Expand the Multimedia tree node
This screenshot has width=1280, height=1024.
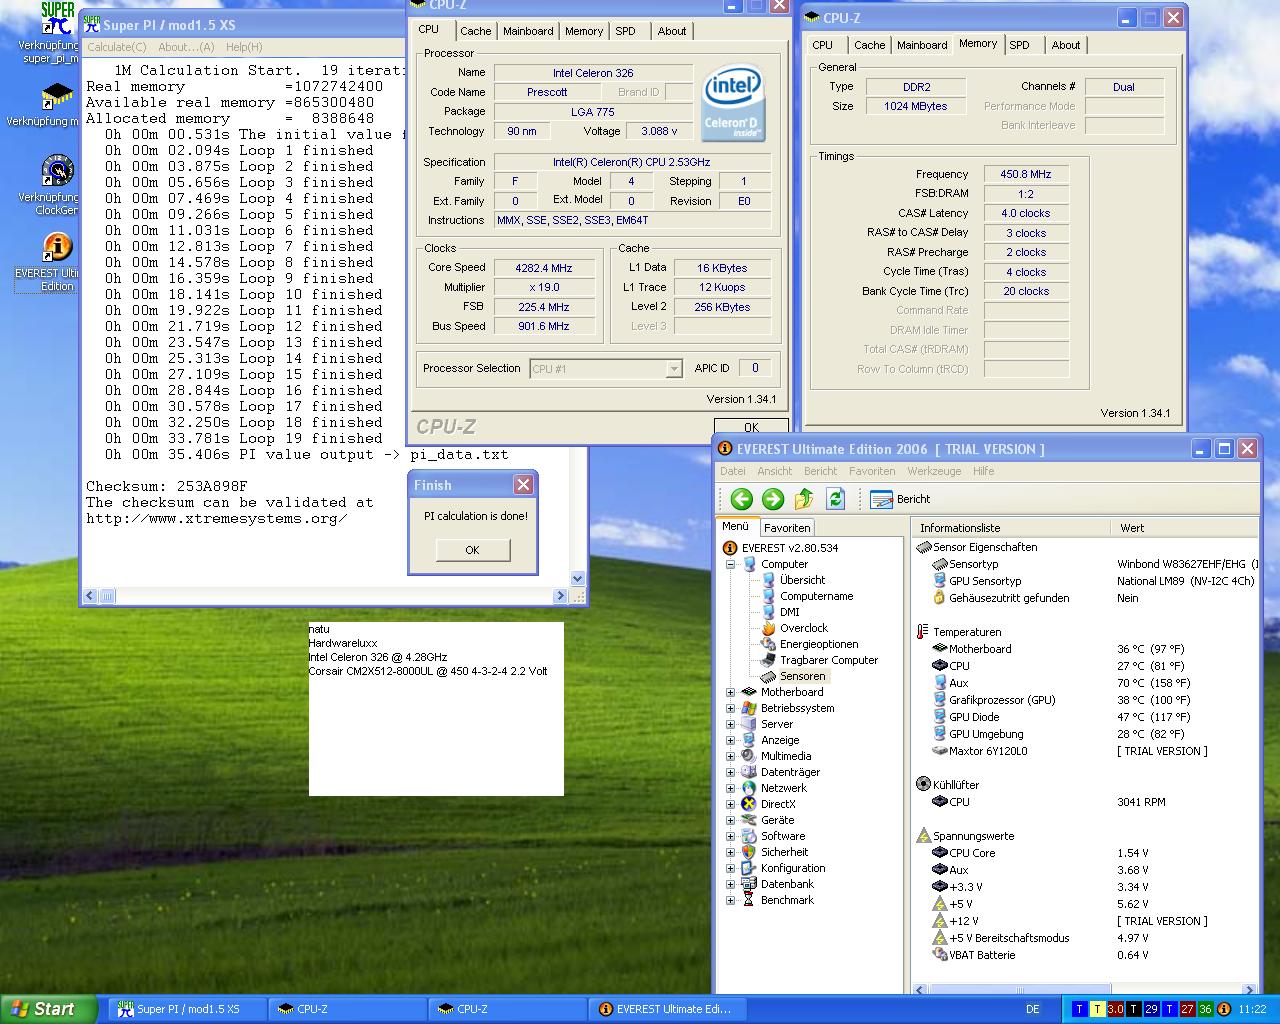tap(730, 756)
